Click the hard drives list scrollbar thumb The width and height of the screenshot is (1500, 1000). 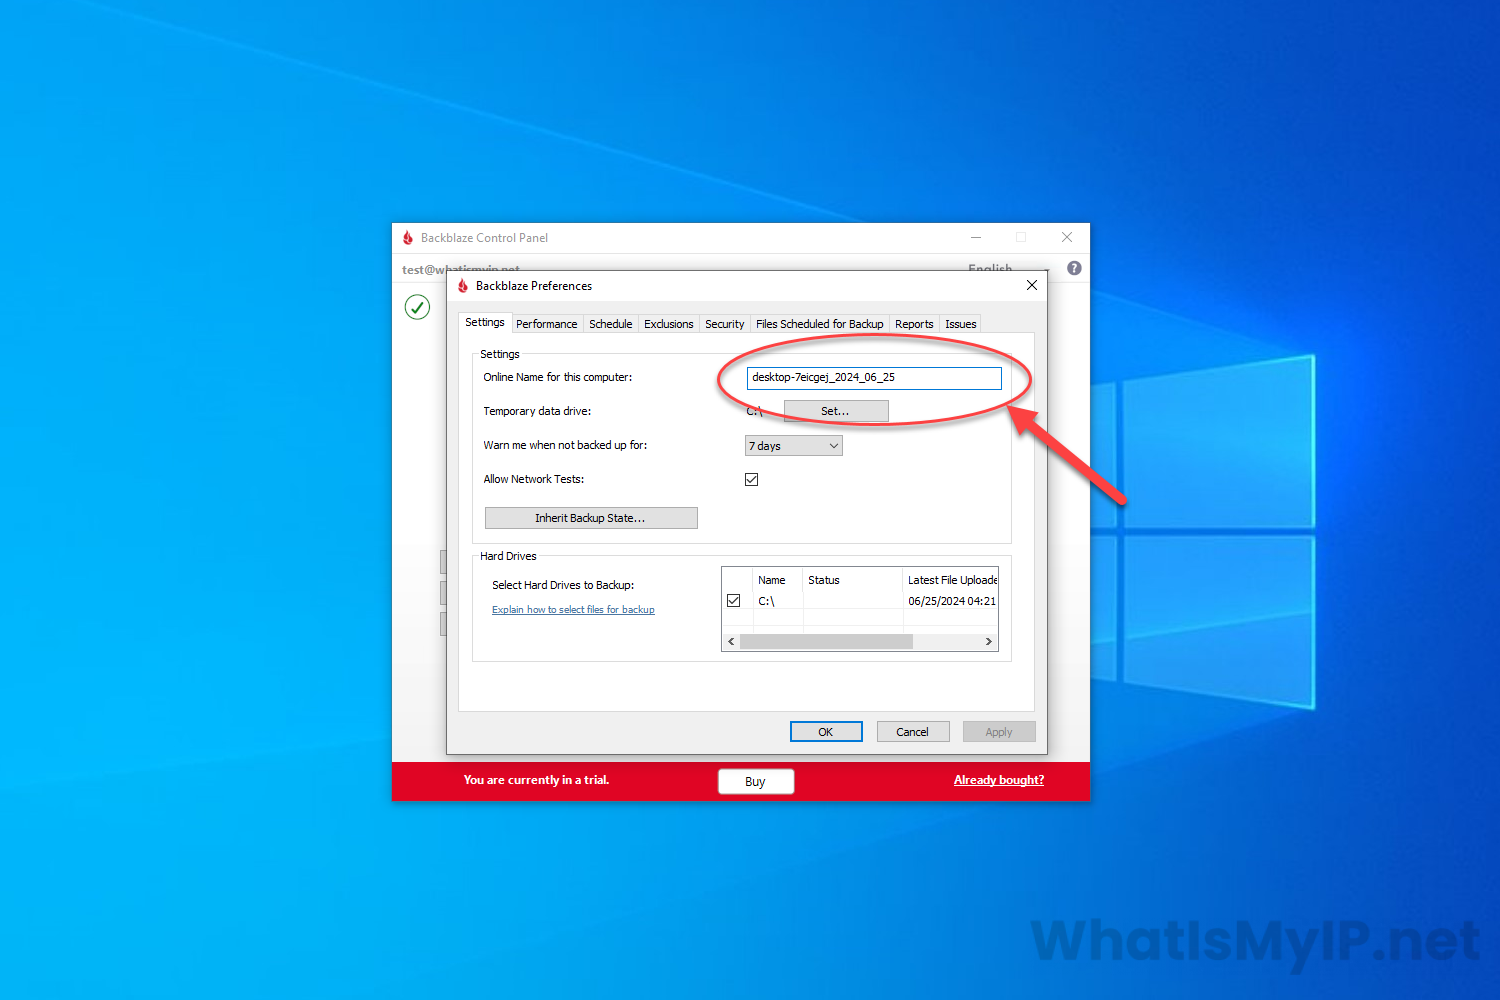coord(826,642)
